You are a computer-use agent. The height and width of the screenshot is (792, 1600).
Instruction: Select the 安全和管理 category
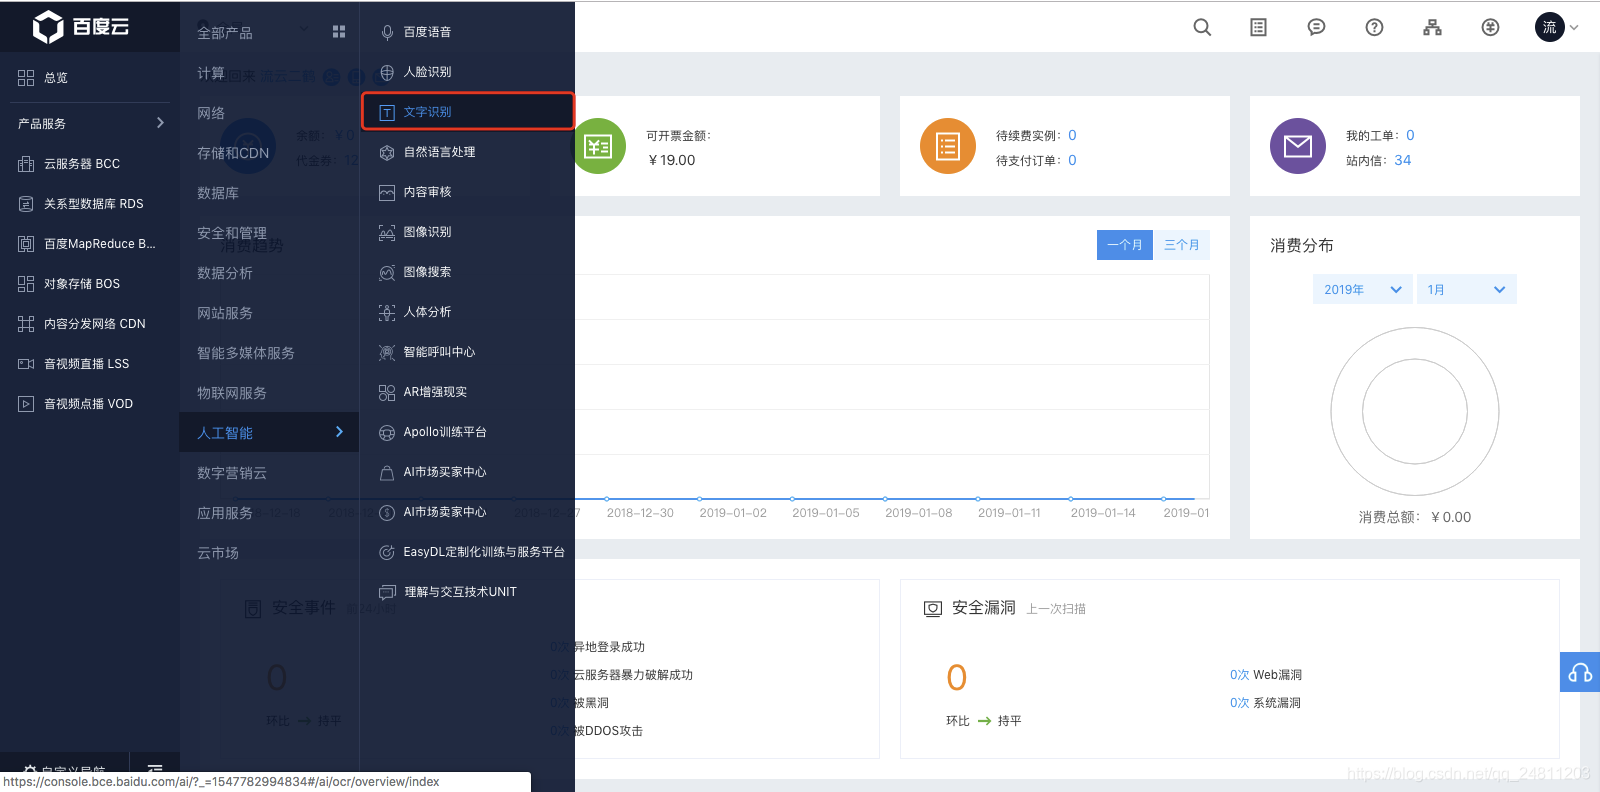269,233
